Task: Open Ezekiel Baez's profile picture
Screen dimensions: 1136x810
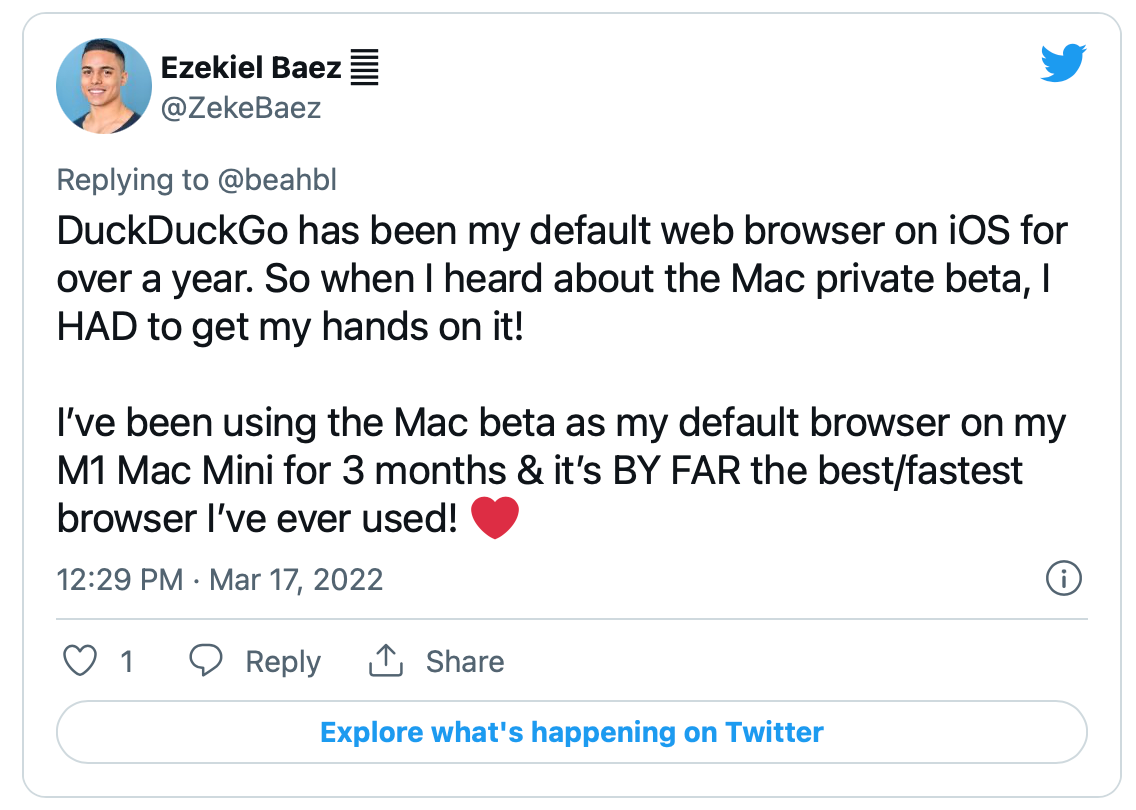Action: tap(104, 86)
